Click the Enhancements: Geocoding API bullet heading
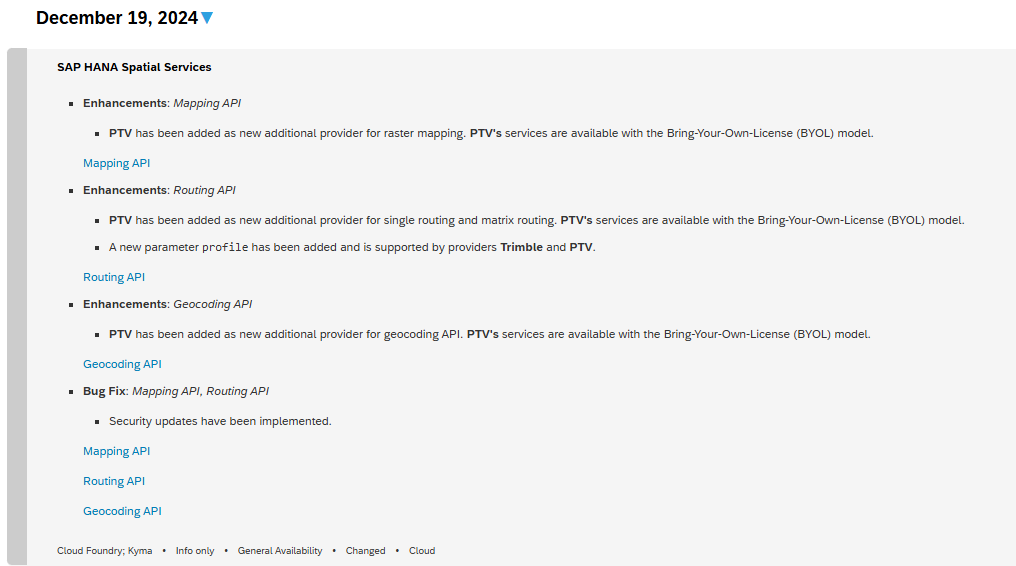Screen dimensions: 1016x566 (x=167, y=304)
